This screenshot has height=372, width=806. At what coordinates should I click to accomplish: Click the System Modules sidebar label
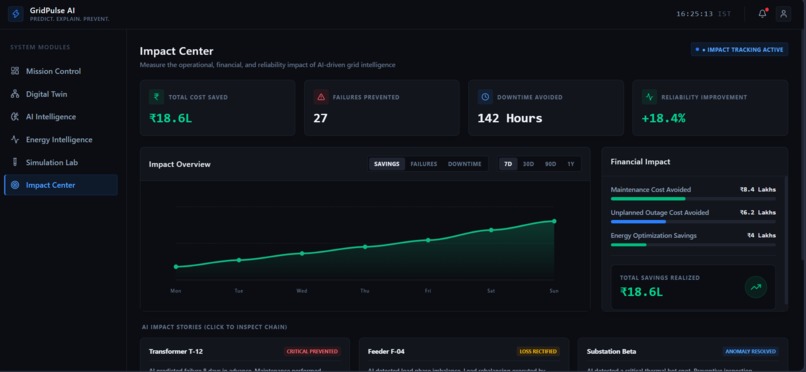[40, 47]
